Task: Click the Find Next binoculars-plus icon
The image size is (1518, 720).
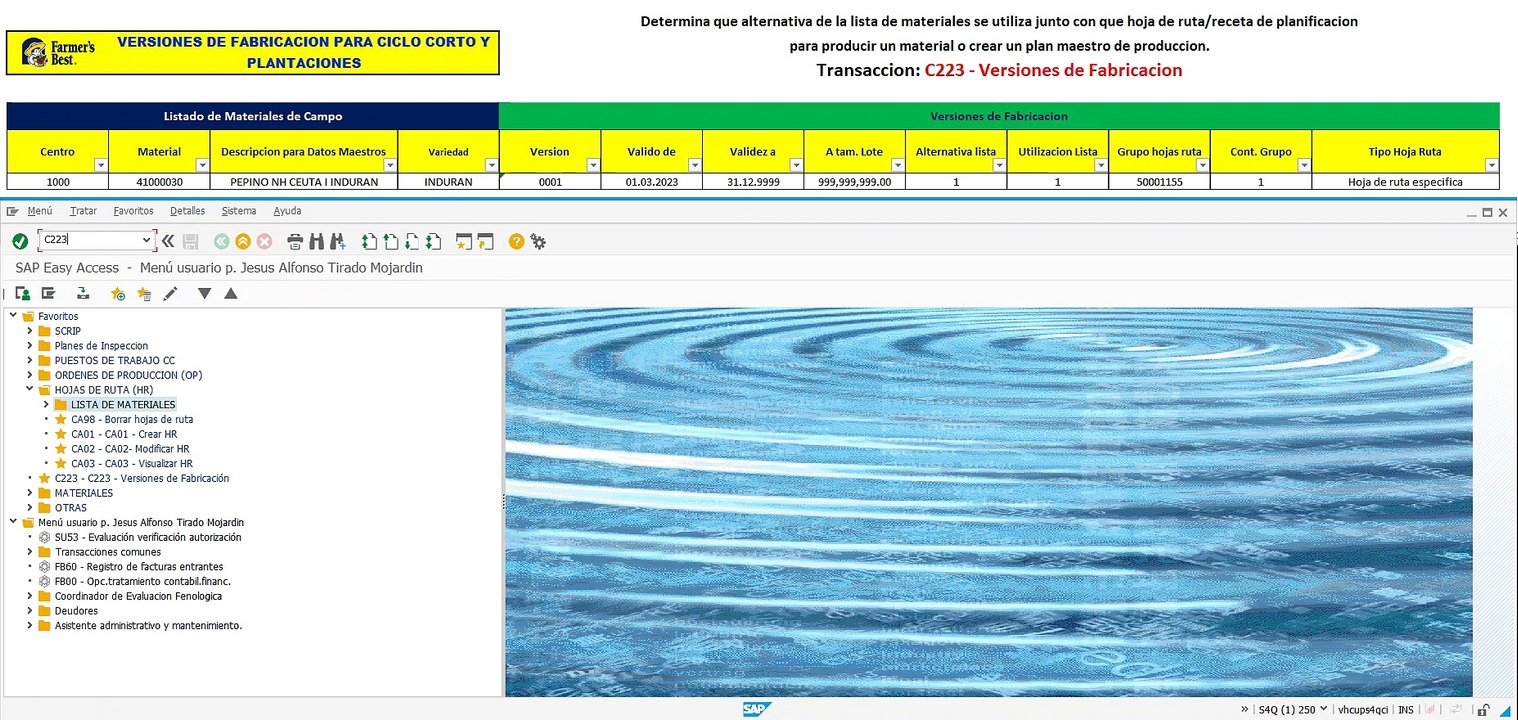Action: pos(337,241)
